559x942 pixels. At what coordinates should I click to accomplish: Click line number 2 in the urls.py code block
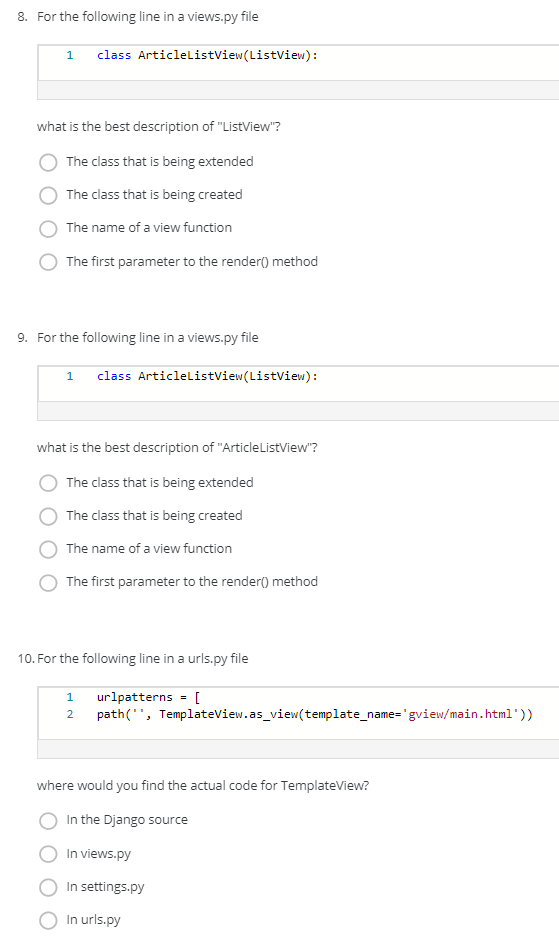(x=70, y=714)
